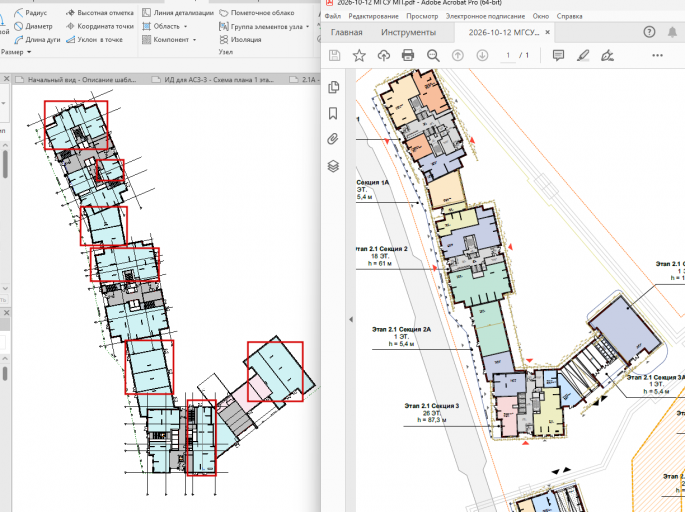Collapse the Acrobat navigation pane arrow
Viewport: 685px width, 512px height.
tap(351, 319)
